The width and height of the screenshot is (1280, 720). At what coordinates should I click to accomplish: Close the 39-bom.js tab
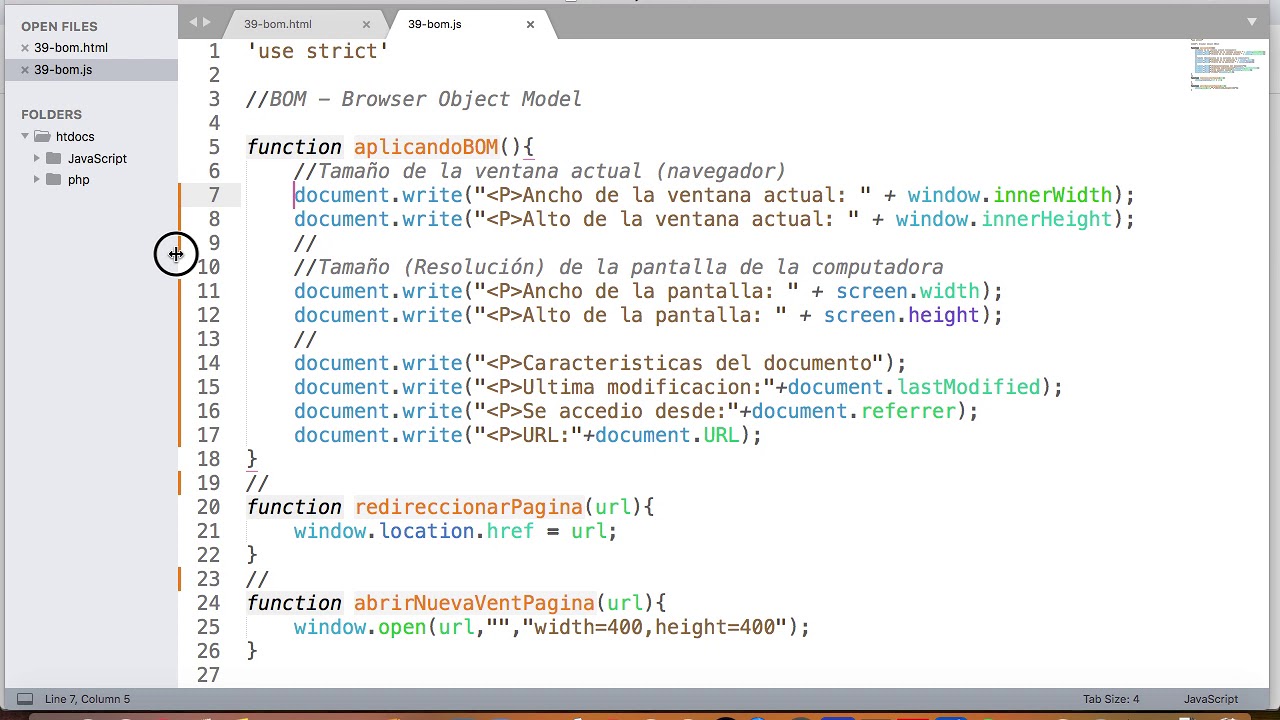(530, 24)
